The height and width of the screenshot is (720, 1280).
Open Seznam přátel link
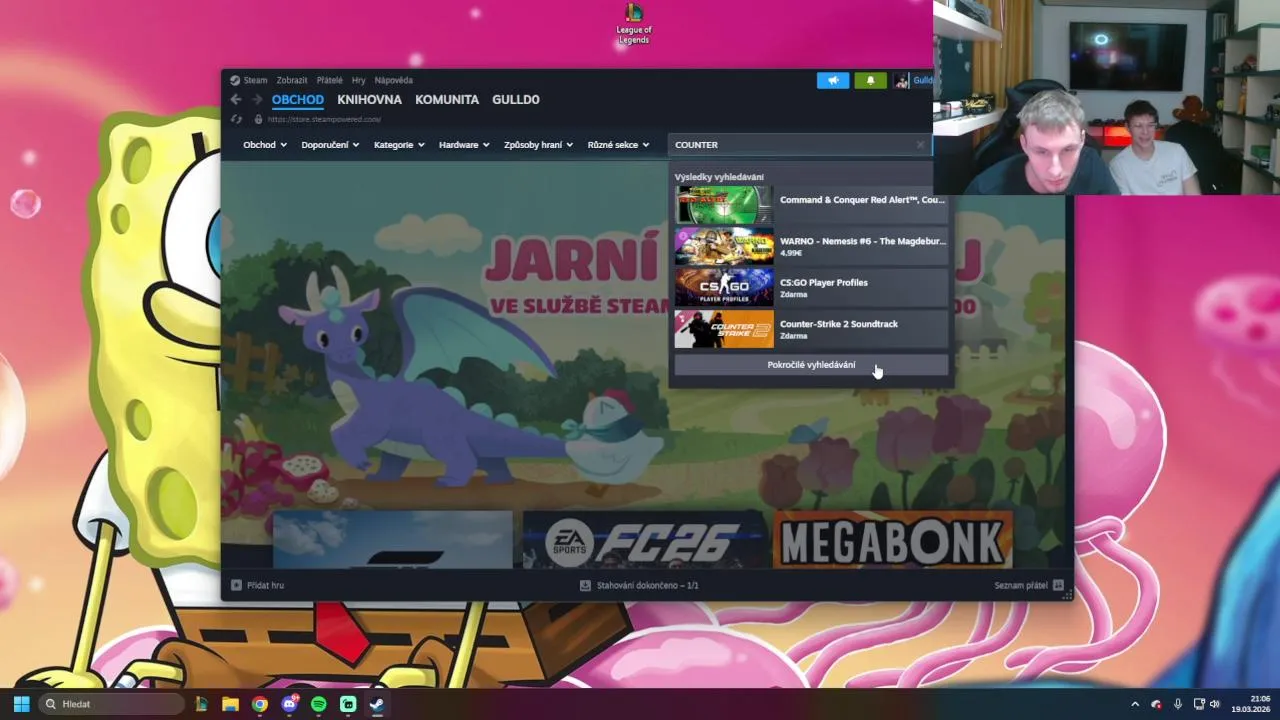click(x=1021, y=585)
